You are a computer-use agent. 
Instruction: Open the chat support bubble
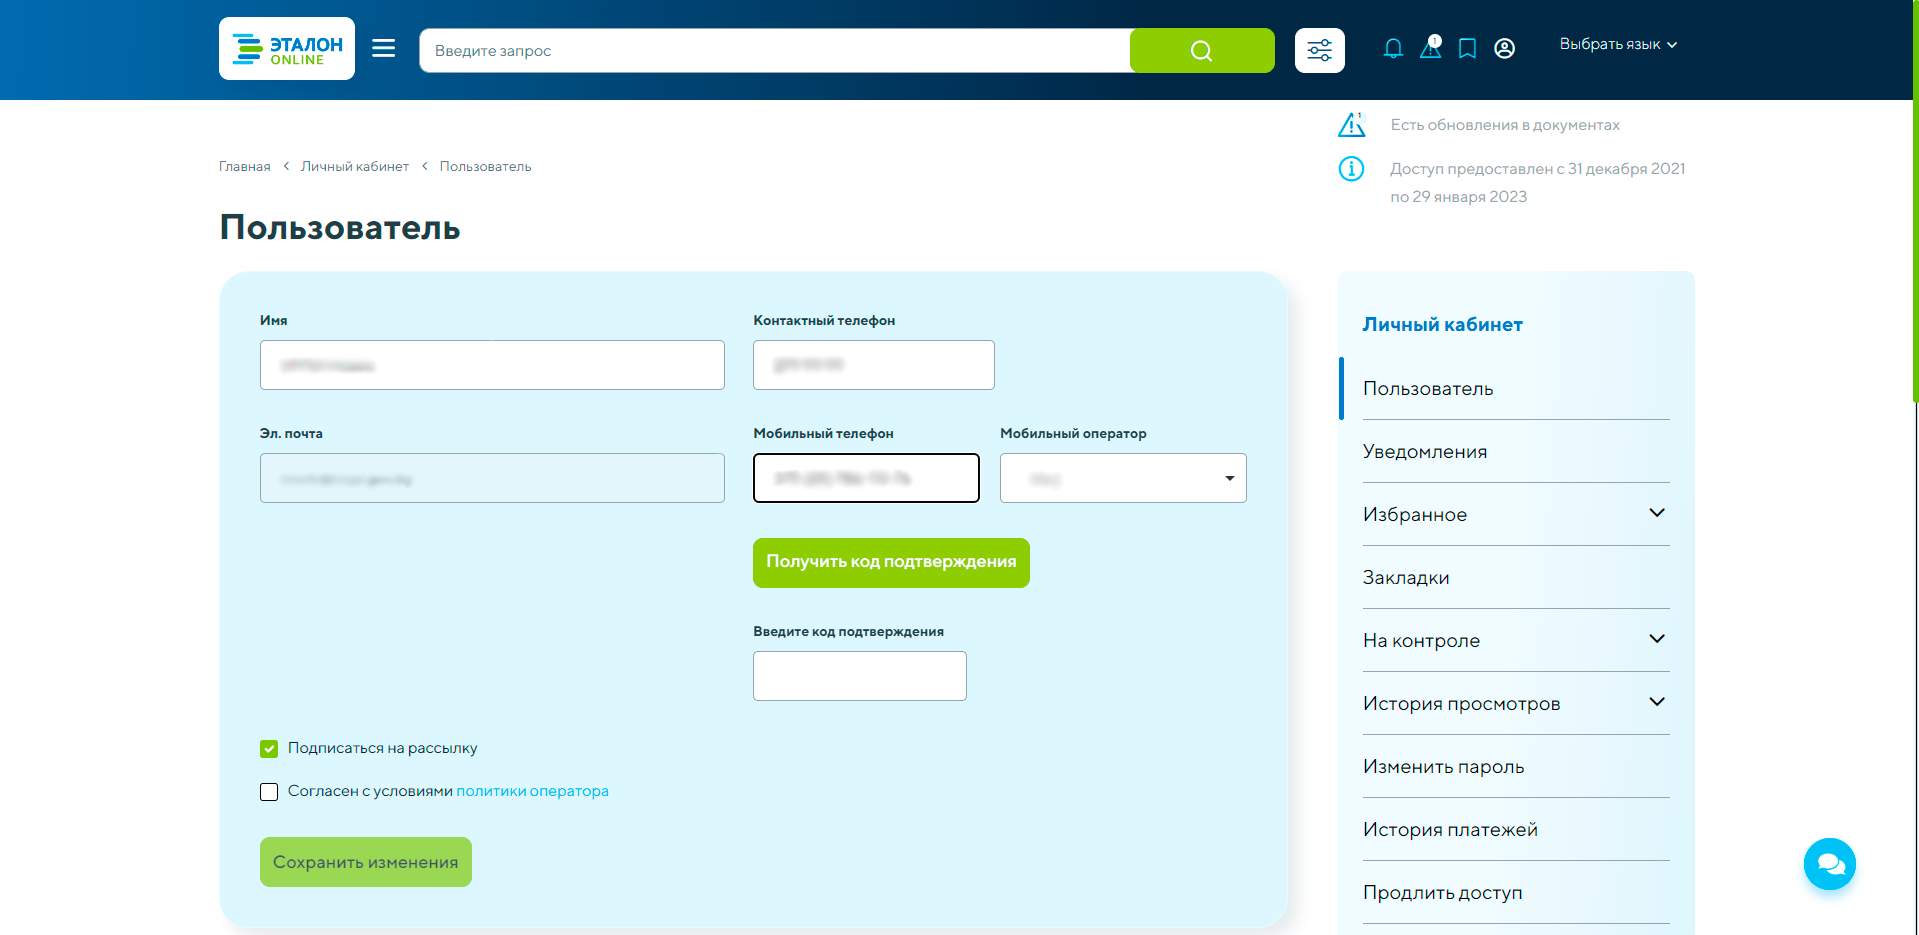click(x=1830, y=864)
